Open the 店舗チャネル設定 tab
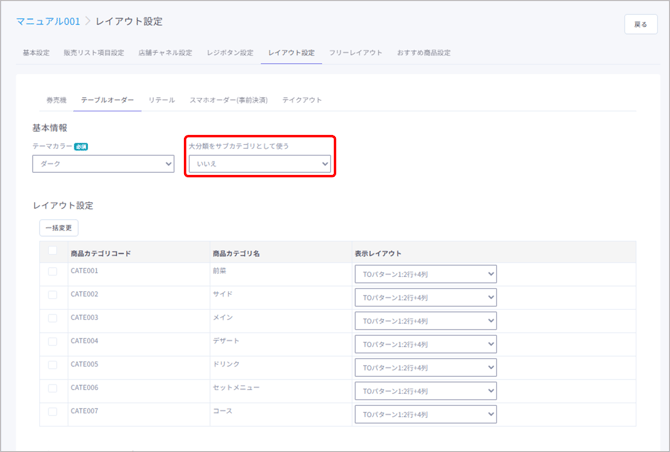 [x=165, y=52]
